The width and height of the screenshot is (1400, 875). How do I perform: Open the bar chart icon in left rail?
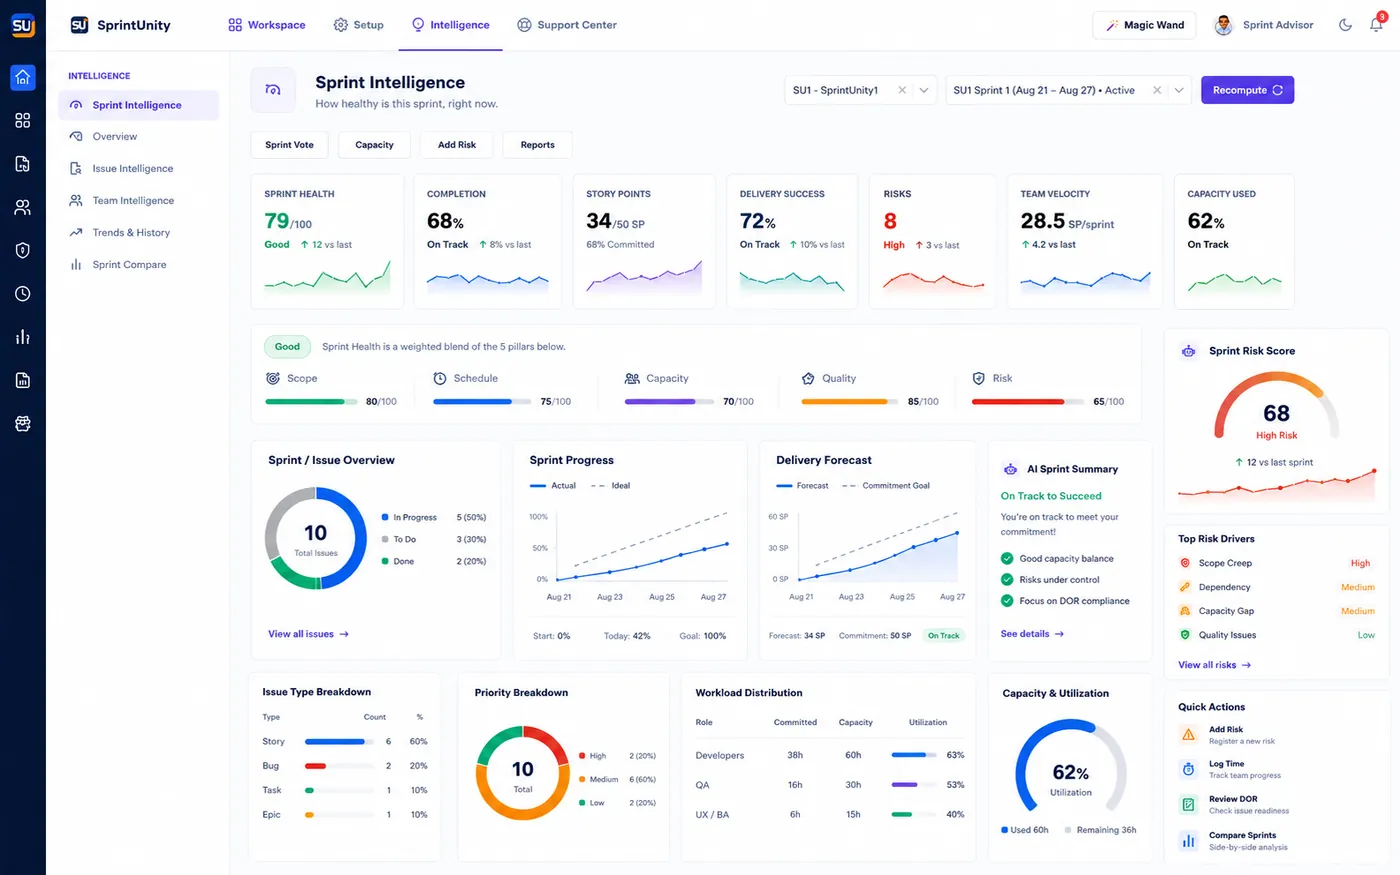pos(22,337)
